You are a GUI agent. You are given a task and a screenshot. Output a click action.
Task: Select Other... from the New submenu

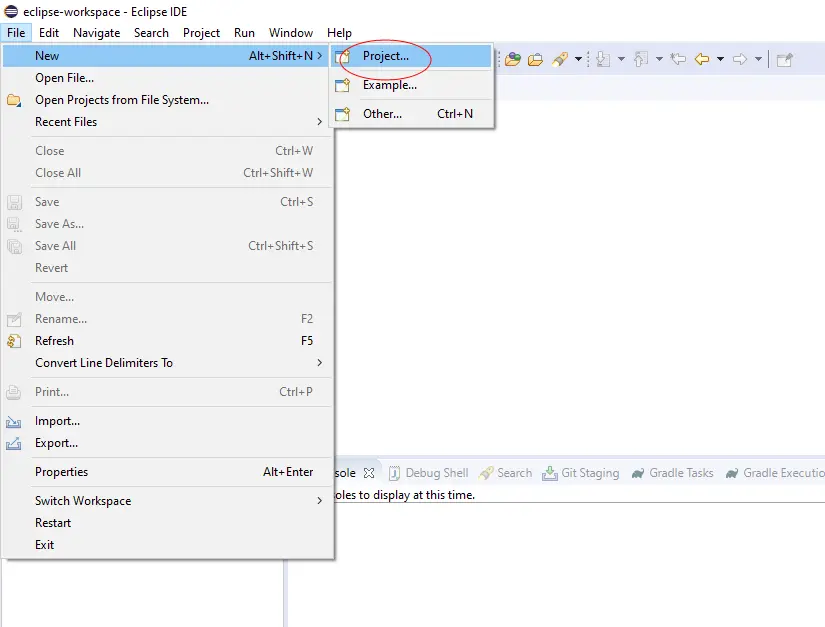[412, 114]
